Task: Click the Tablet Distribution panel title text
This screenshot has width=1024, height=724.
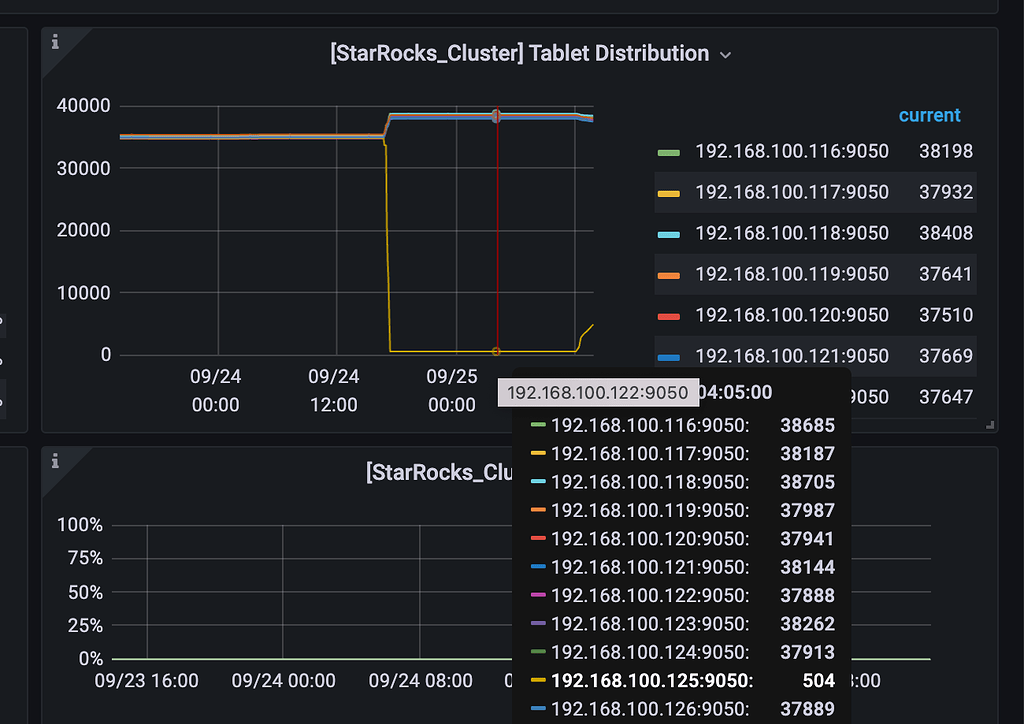Action: point(519,54)
